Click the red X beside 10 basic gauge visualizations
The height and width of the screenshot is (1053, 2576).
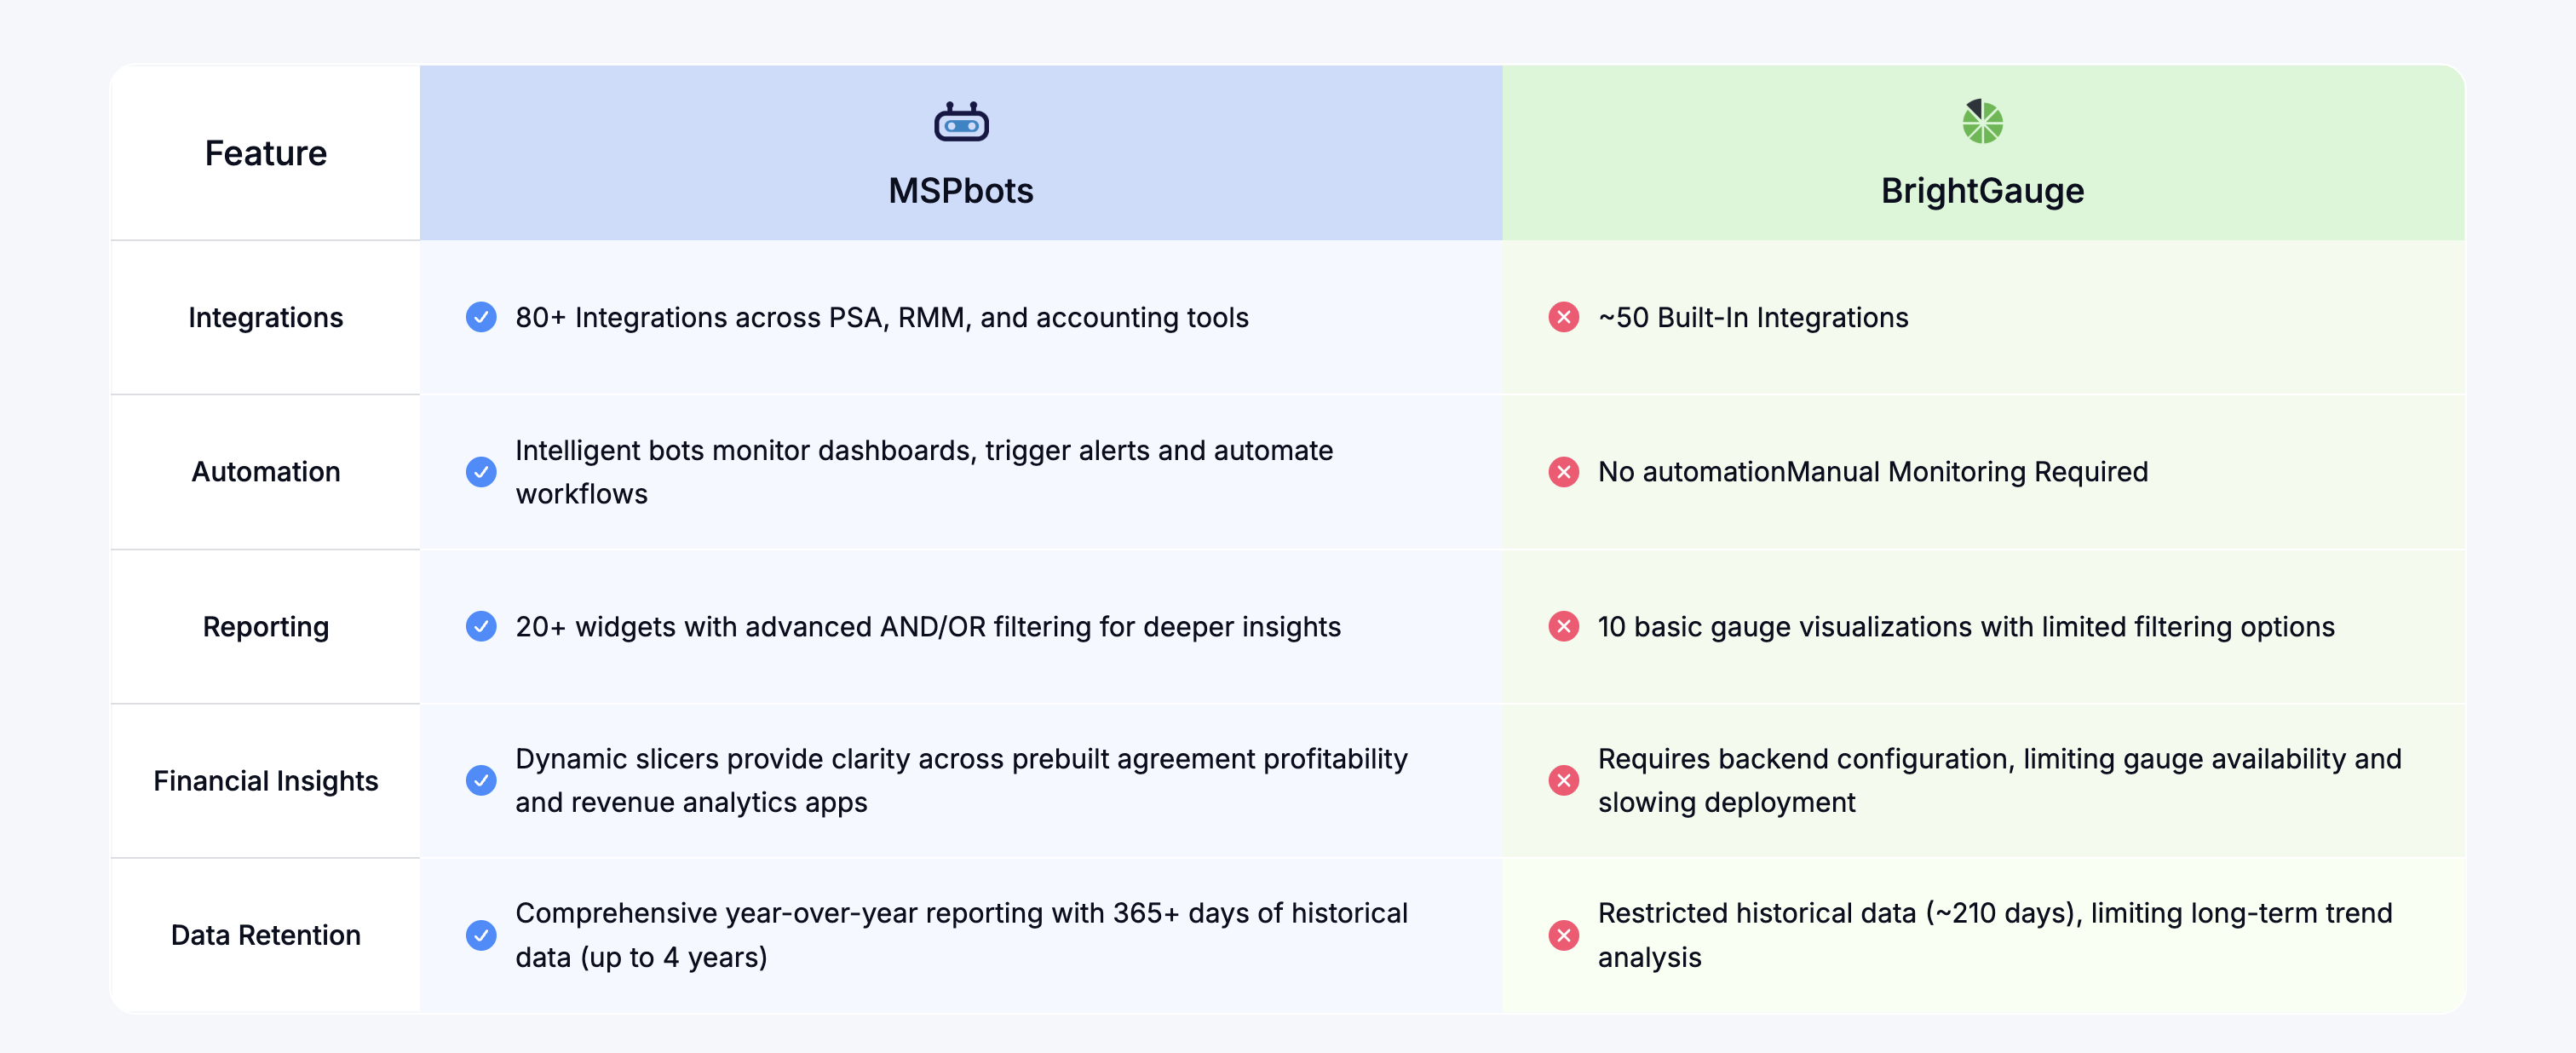1564,626
